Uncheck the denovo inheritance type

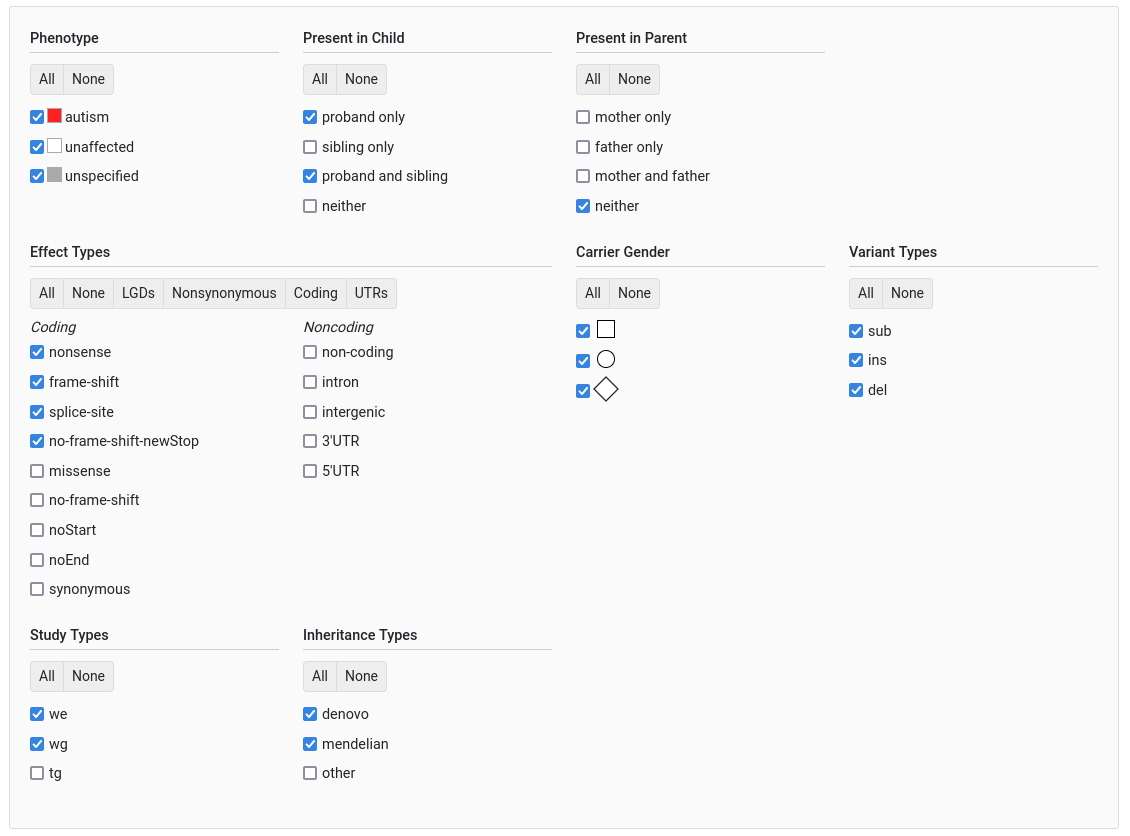click(x=310, y=714)
